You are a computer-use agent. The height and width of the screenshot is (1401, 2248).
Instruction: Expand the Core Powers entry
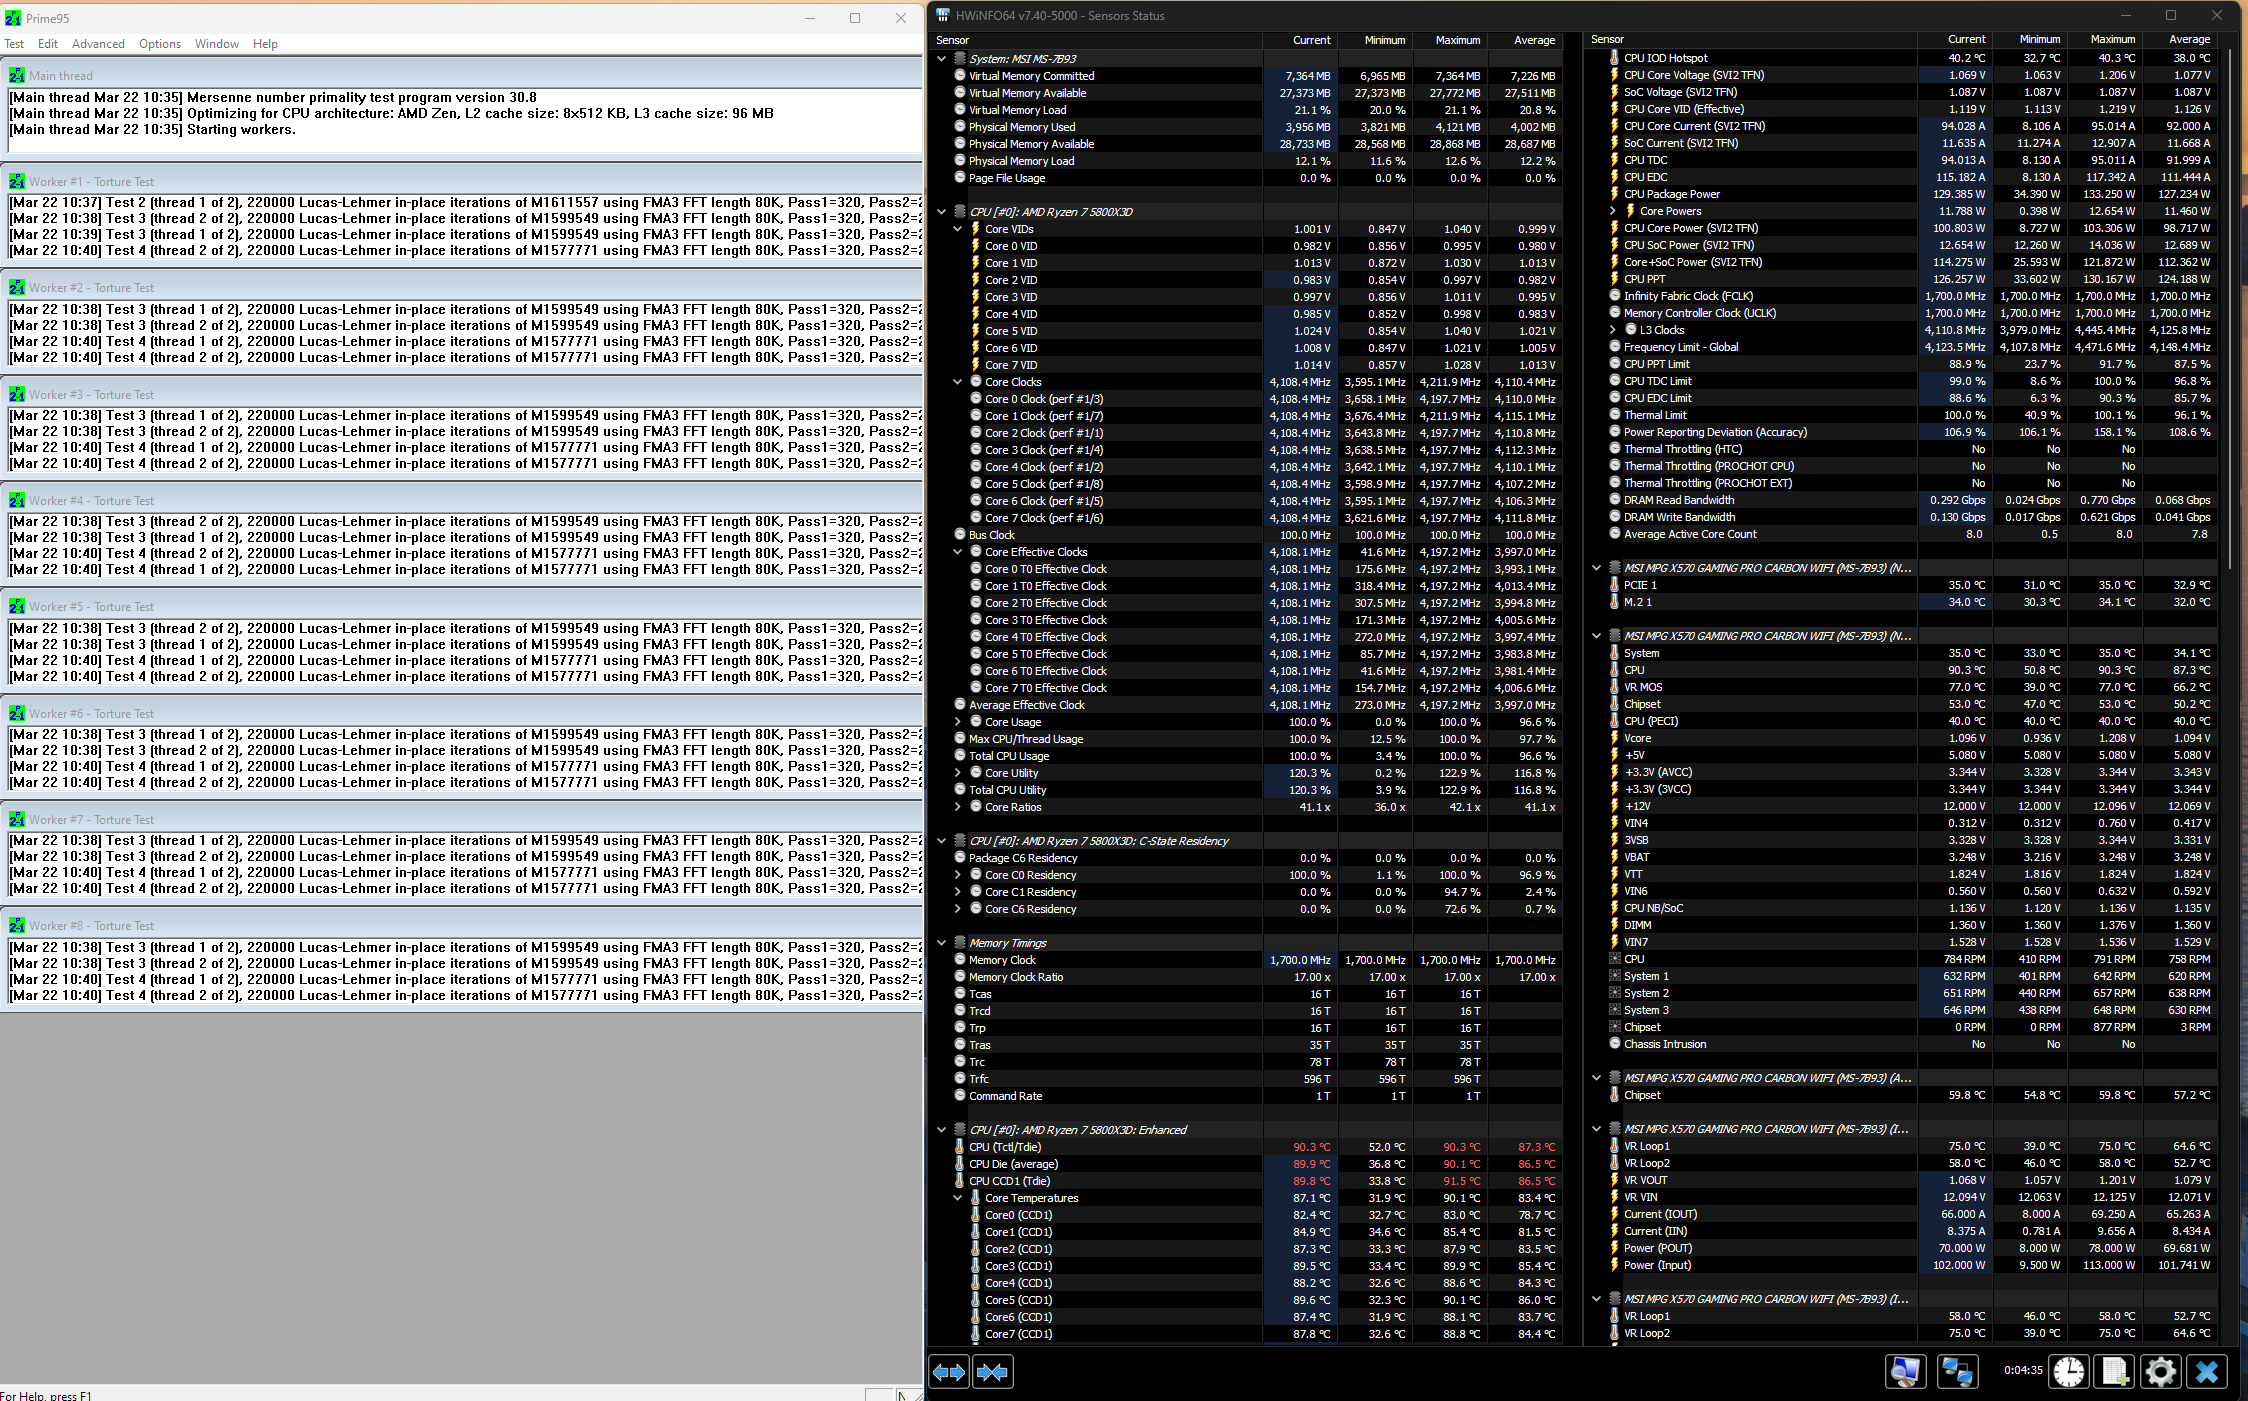point(1612,211)
